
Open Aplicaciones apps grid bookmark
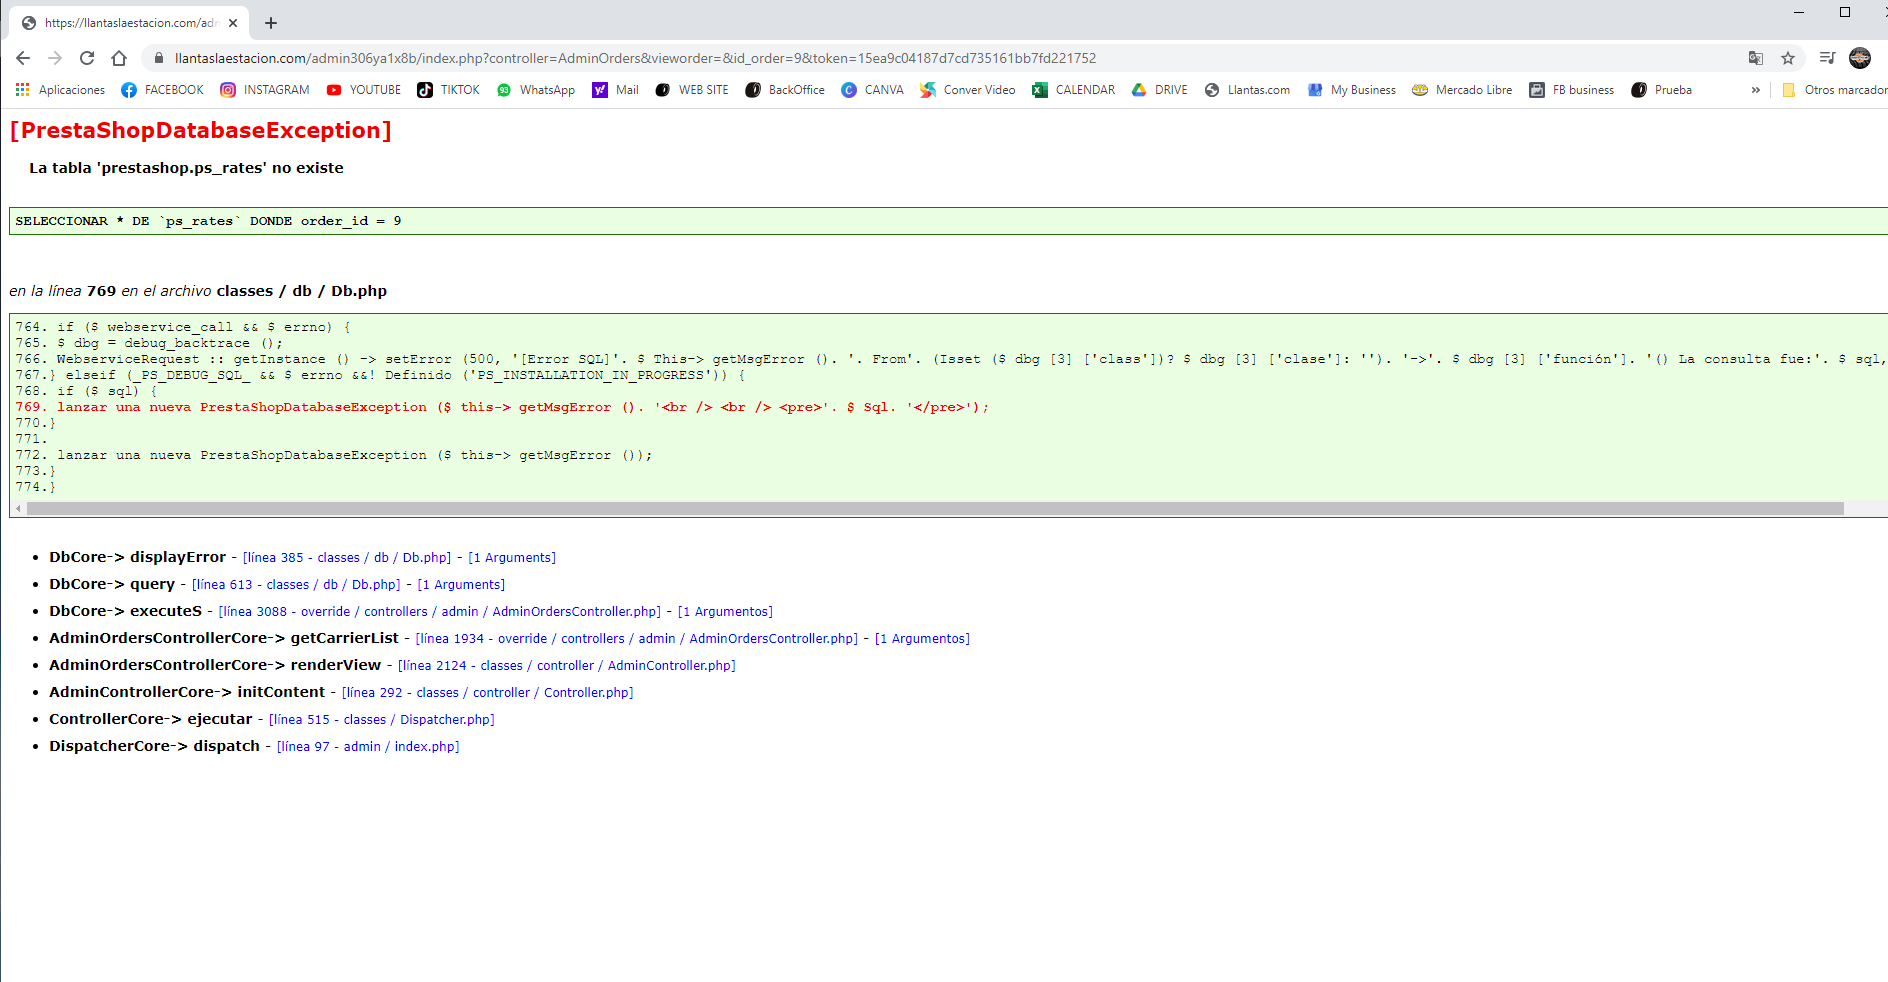point(60,90)
